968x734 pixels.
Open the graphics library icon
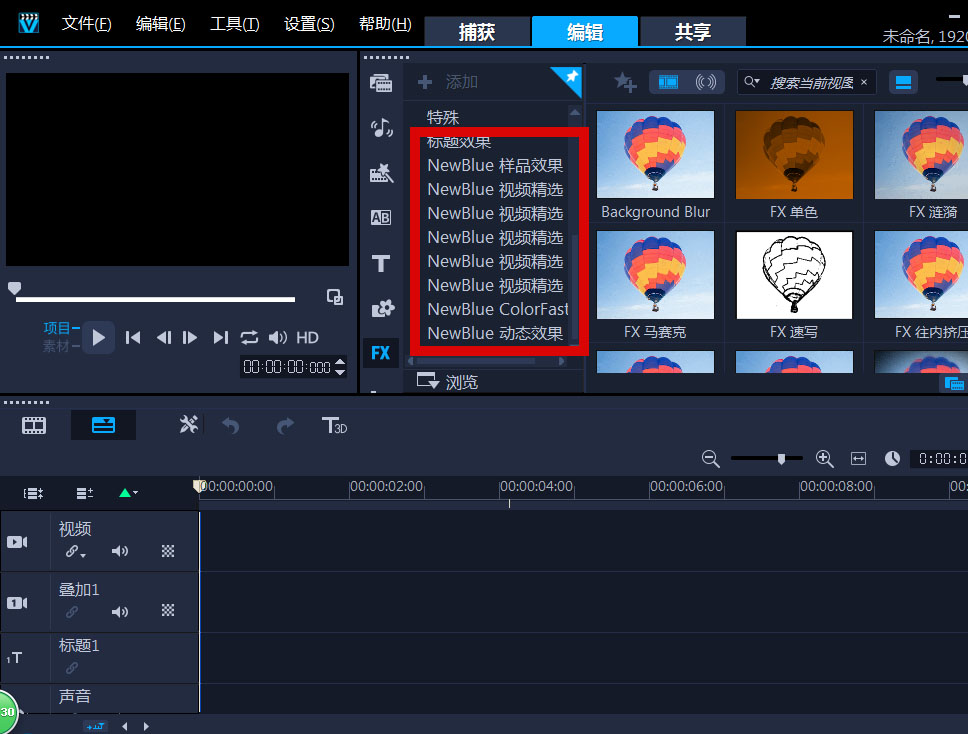pos(382,308)
